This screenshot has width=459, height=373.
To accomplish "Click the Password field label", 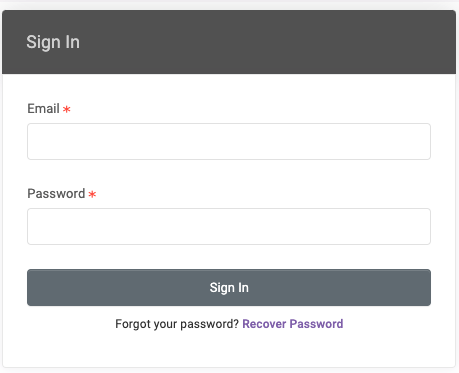I will coord(56,193).
